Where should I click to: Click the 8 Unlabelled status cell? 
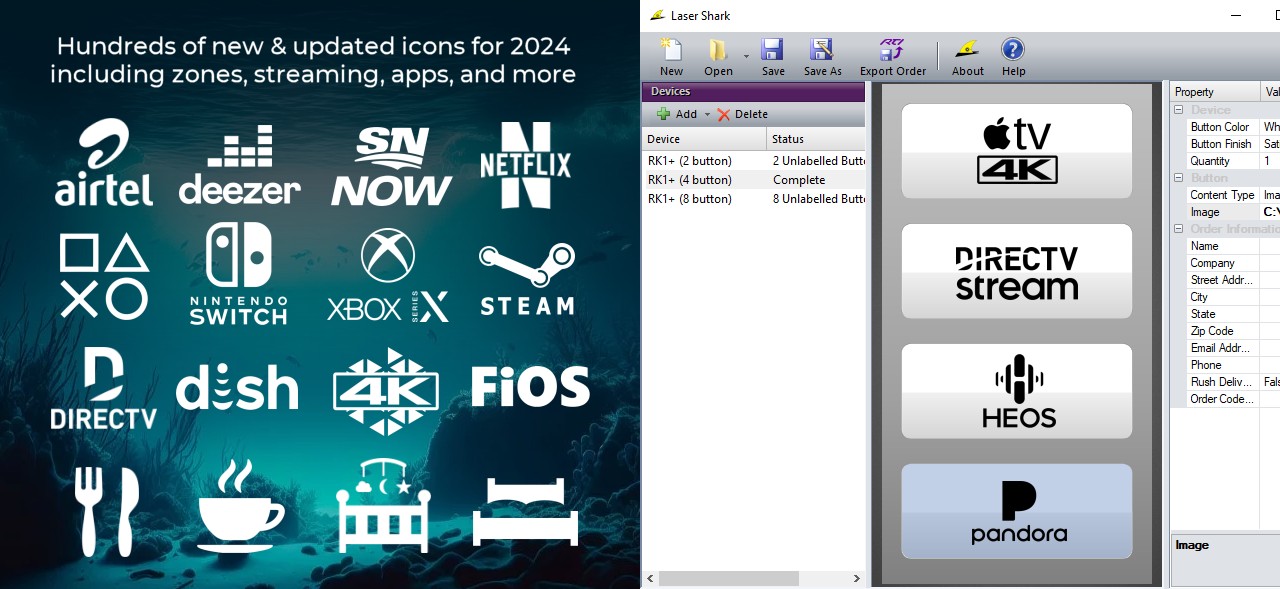[x=818, y=199]
